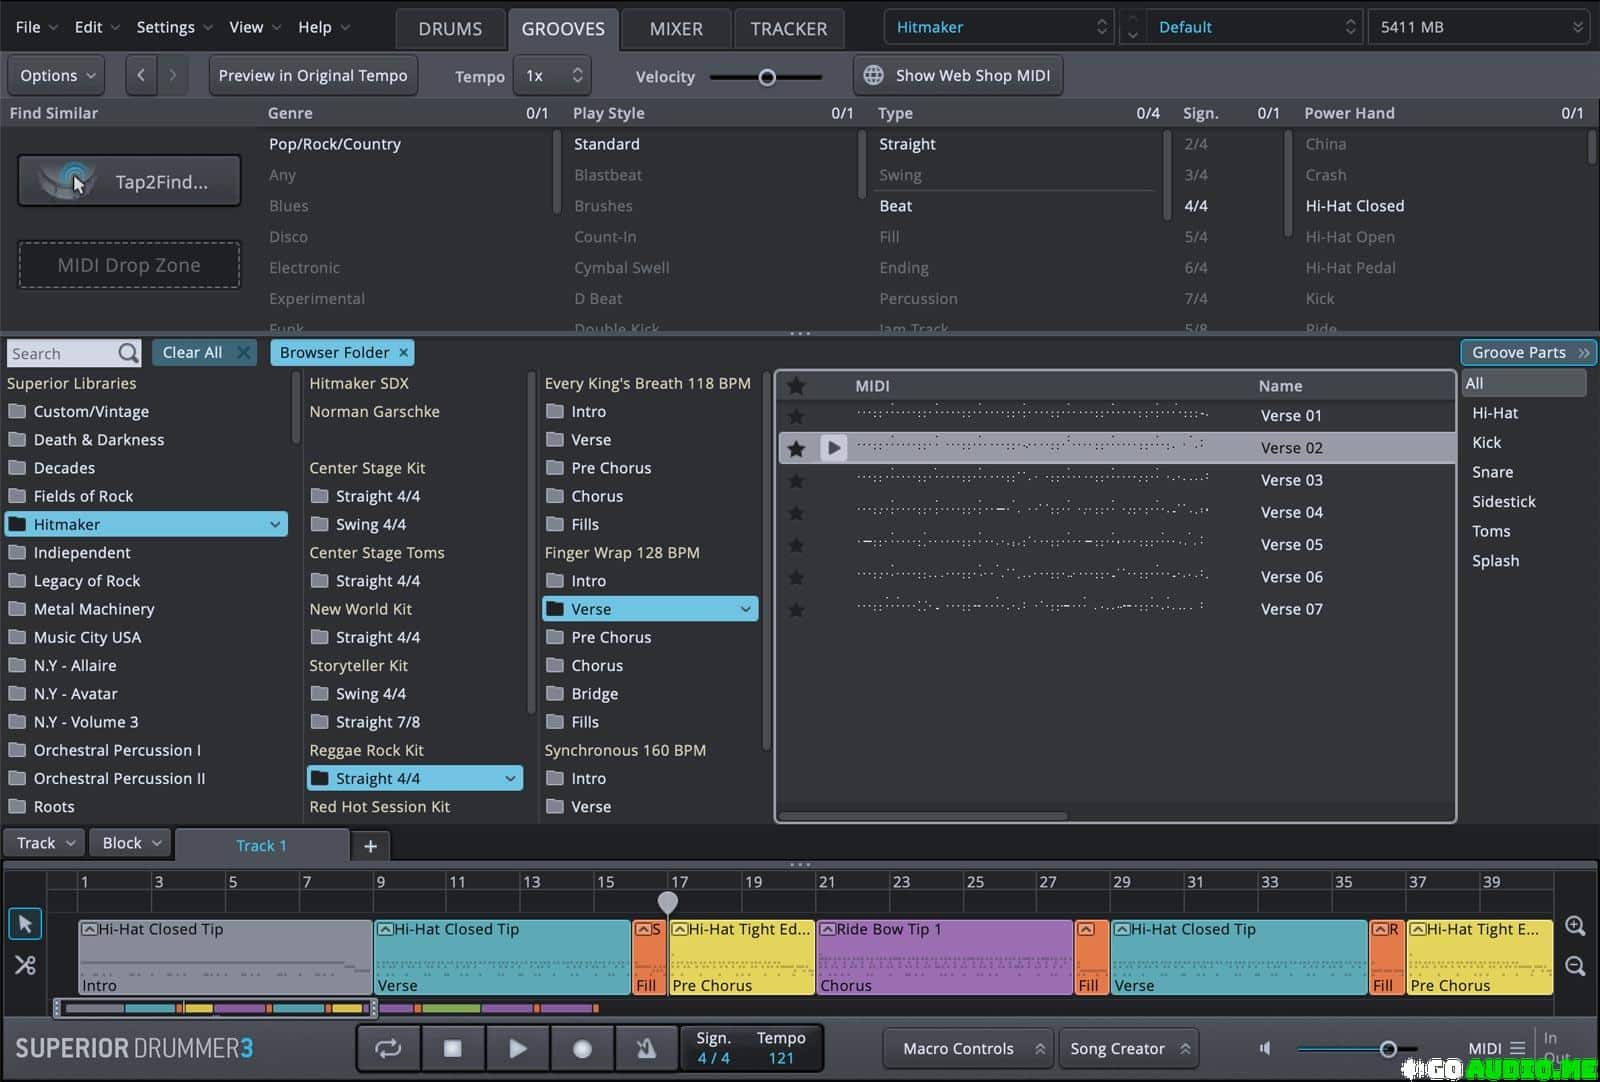Play the Verse 02 groove preview
Viewport: 1600px width, 1082px height.
833,447
